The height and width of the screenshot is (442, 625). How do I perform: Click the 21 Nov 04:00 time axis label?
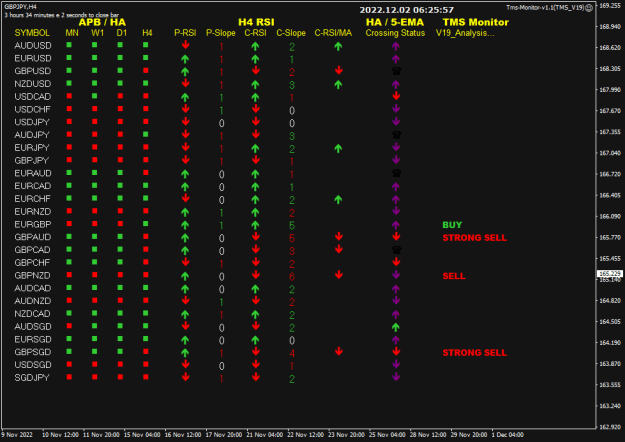pos(265,435)
